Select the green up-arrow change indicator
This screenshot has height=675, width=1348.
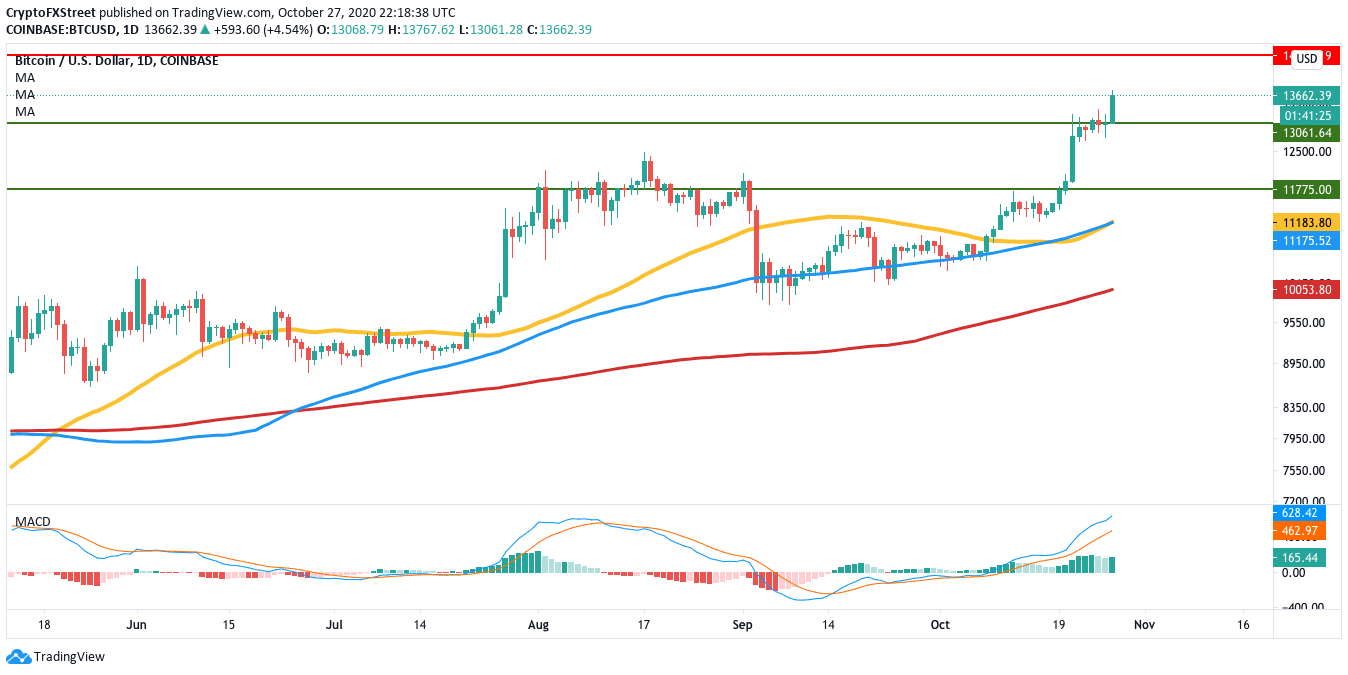[205, 29]
